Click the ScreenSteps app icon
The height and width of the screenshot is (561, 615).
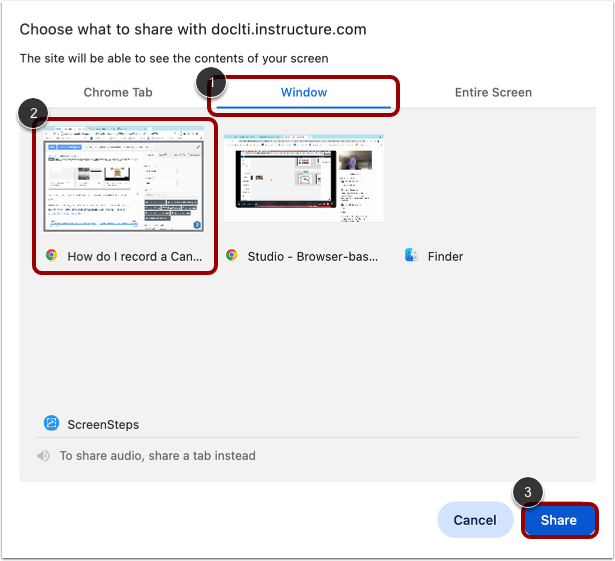point(51,423)
